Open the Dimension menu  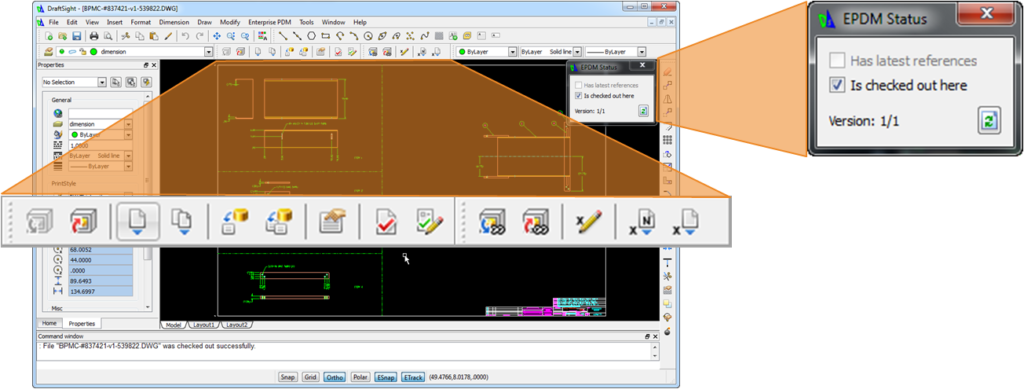[174, 22]
